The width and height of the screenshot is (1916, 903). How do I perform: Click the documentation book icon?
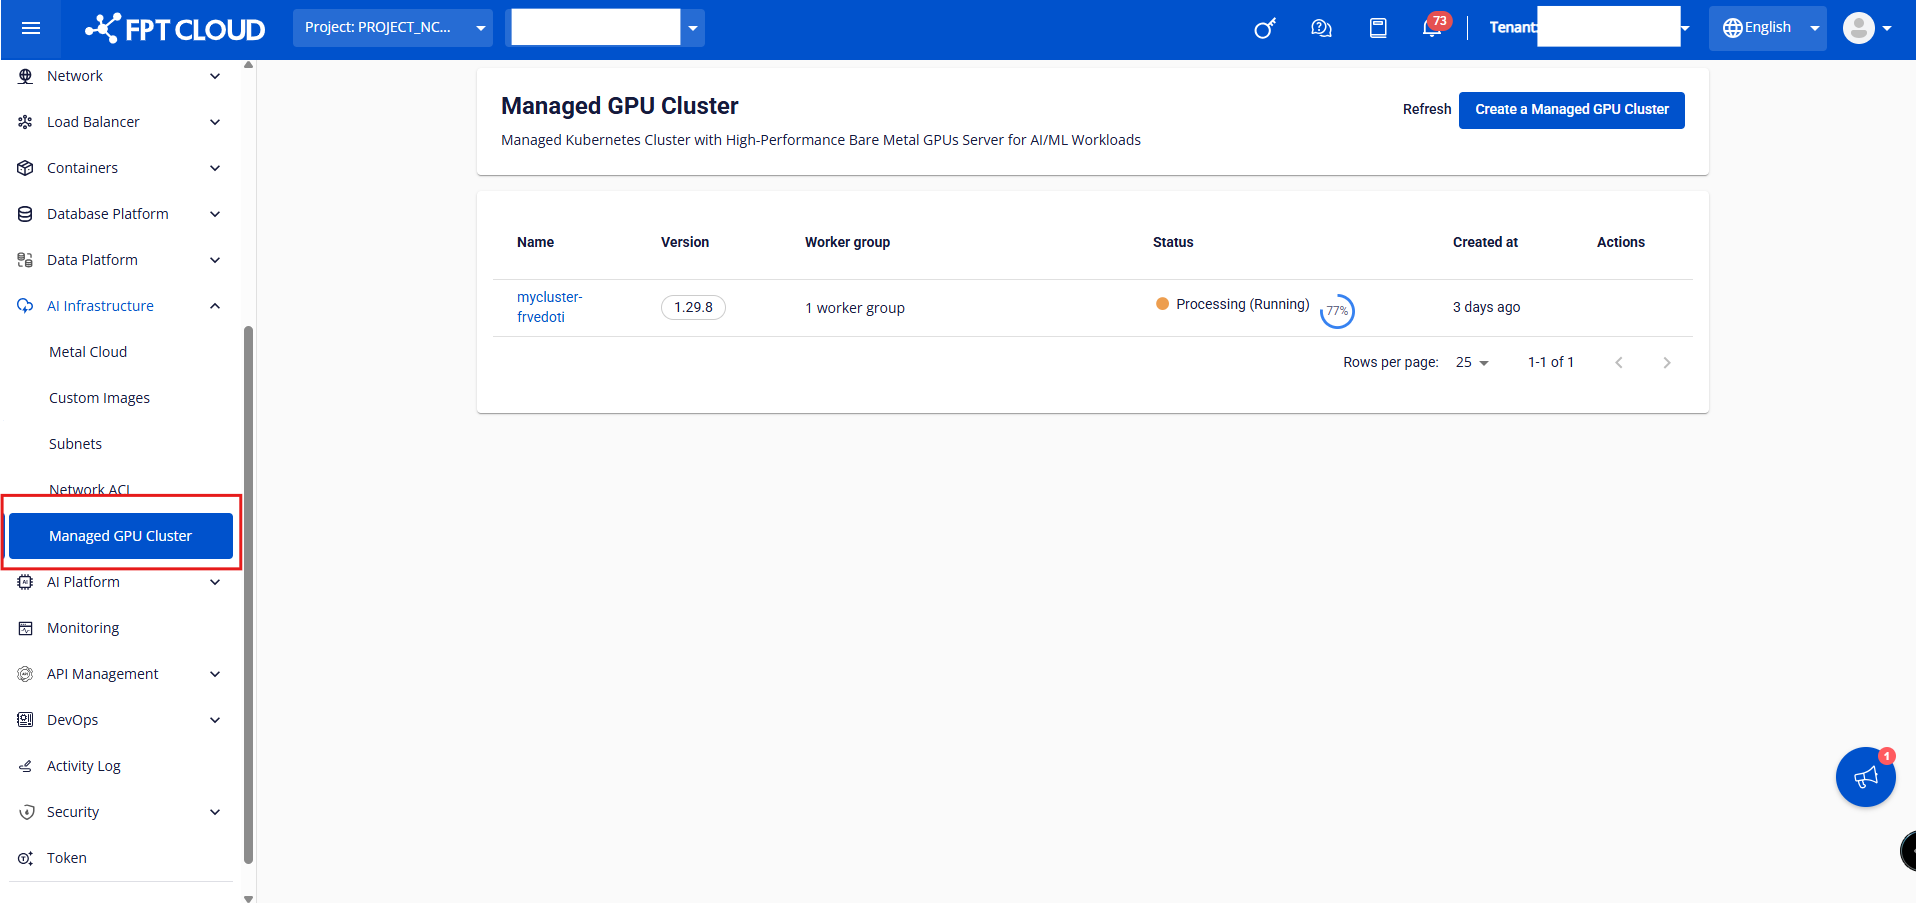[1378, 28]
